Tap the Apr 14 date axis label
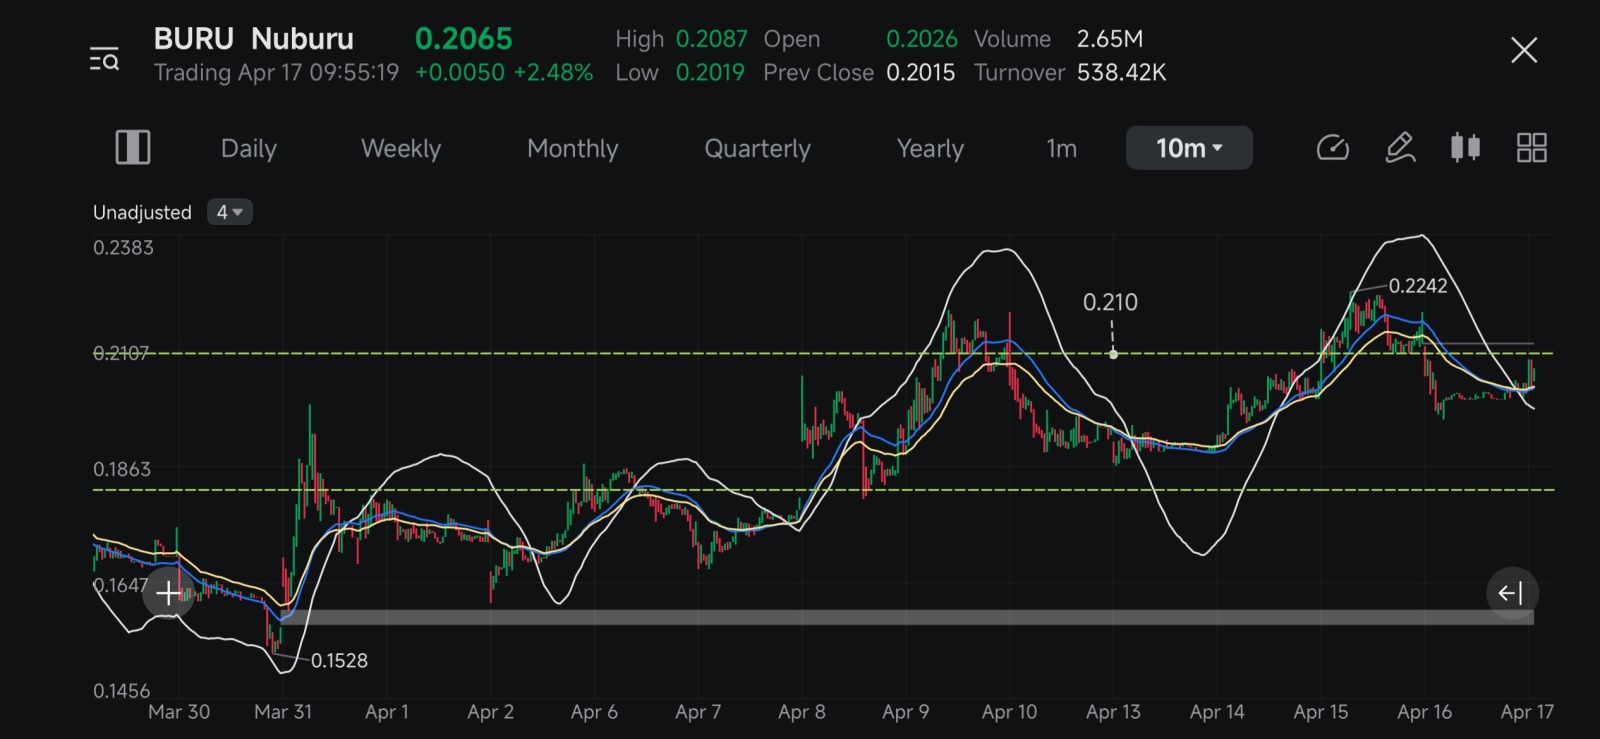The height and width of the screenshot is (739, 1600). click(x=1217, y=712)
